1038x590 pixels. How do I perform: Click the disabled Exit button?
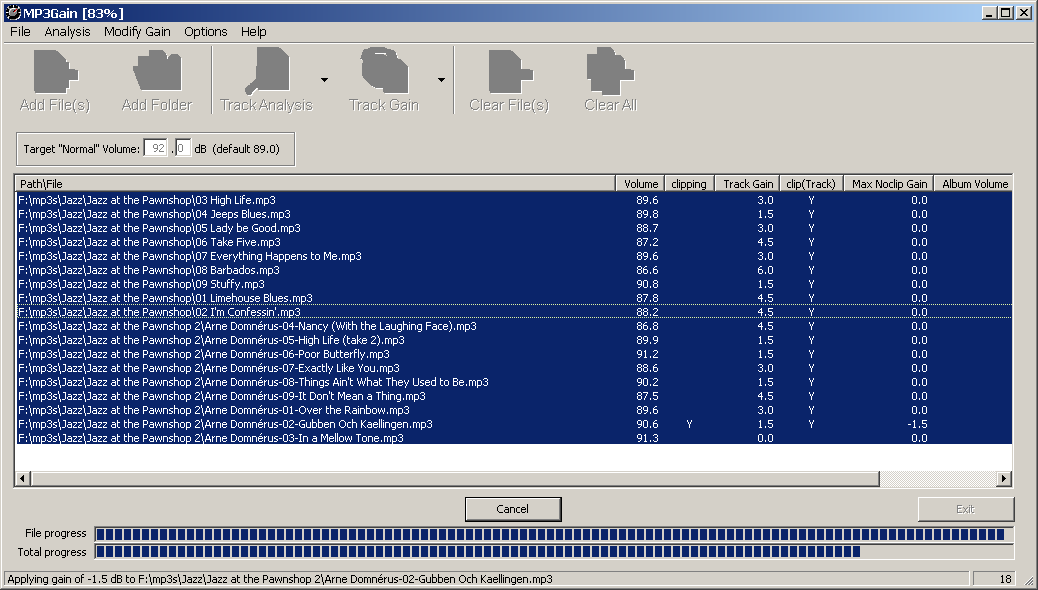(965, 509)
